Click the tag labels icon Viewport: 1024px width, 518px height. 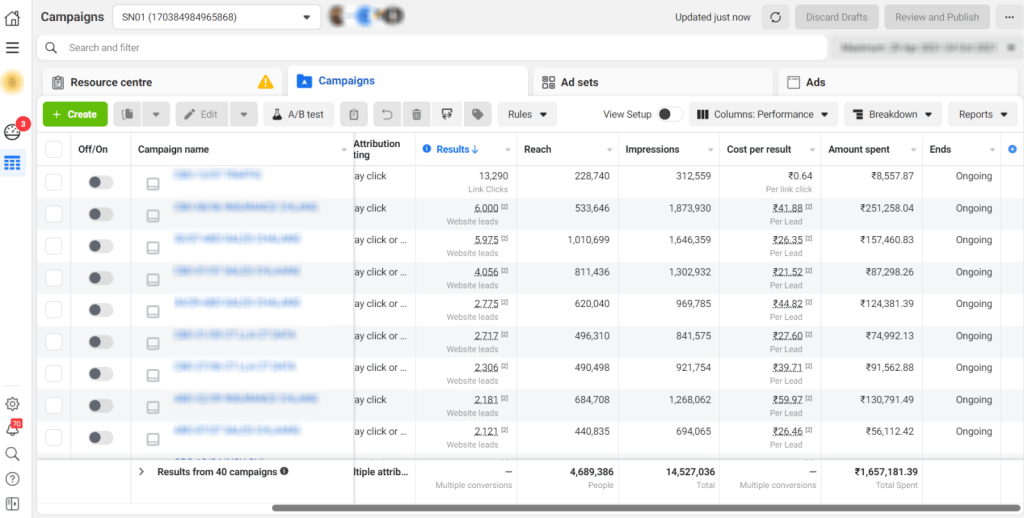click(477, 114)
